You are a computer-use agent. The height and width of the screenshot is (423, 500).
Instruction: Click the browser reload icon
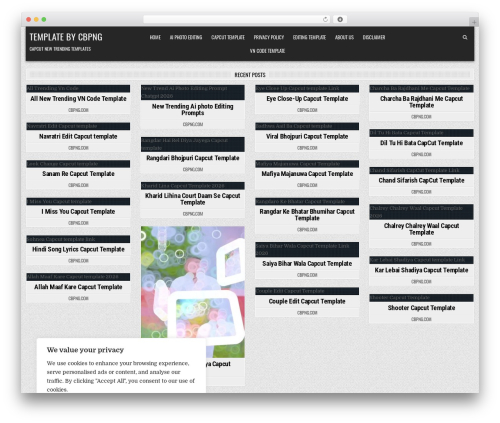(x=325, y=20)
